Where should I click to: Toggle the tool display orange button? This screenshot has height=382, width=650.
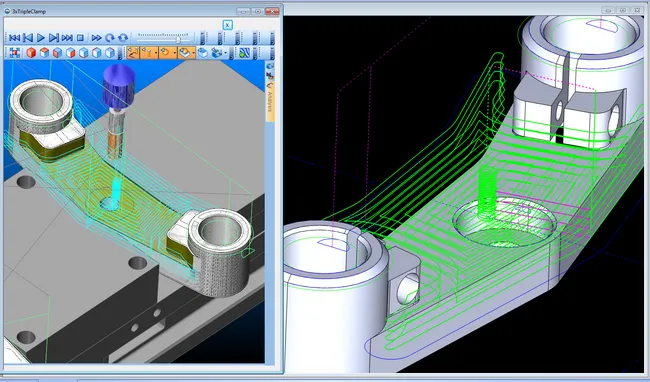pyautogui.click(x=147, y=53)
